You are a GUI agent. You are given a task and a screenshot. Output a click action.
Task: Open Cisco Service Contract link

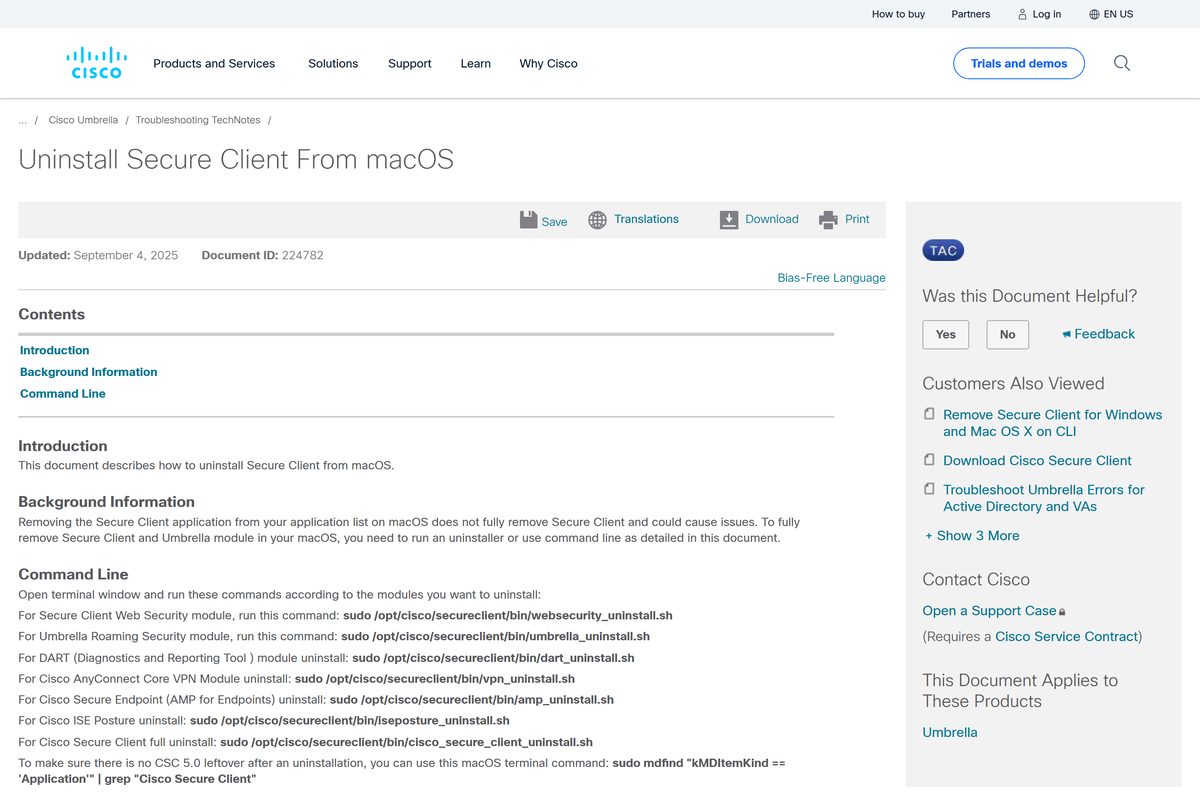(x=1067, y=636)
